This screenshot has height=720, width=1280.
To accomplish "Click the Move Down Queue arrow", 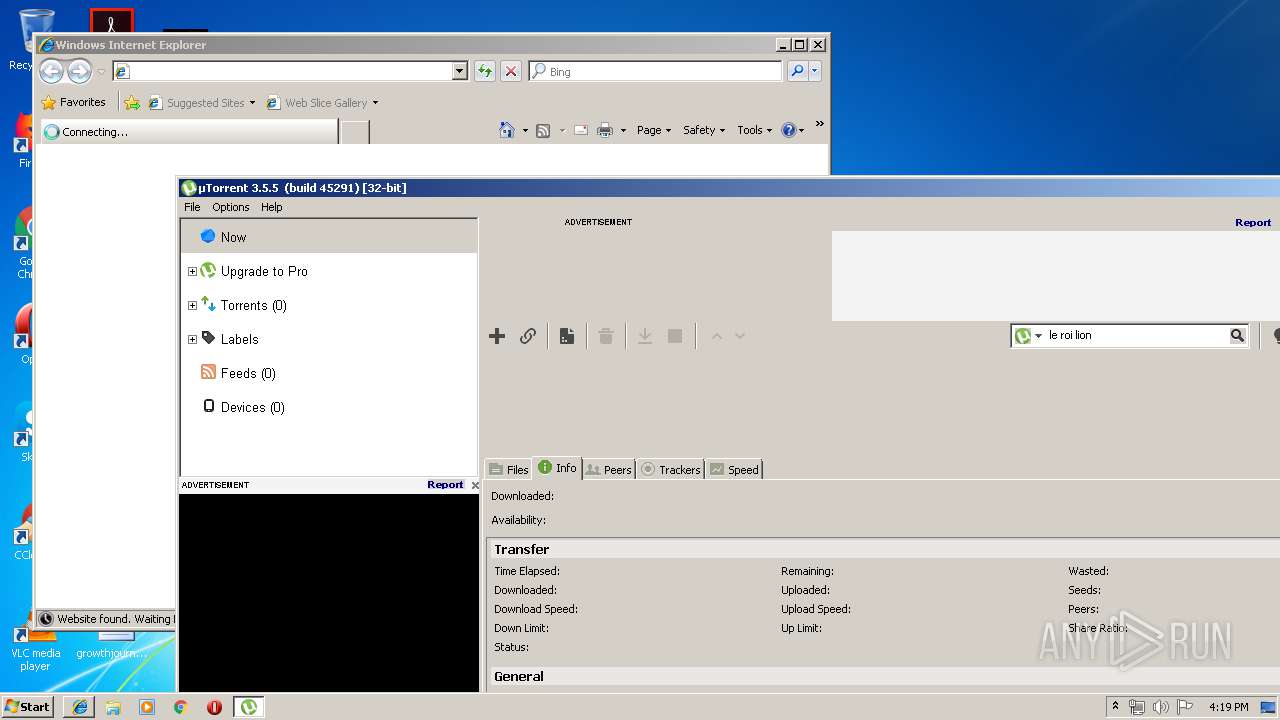I will 740,336.
